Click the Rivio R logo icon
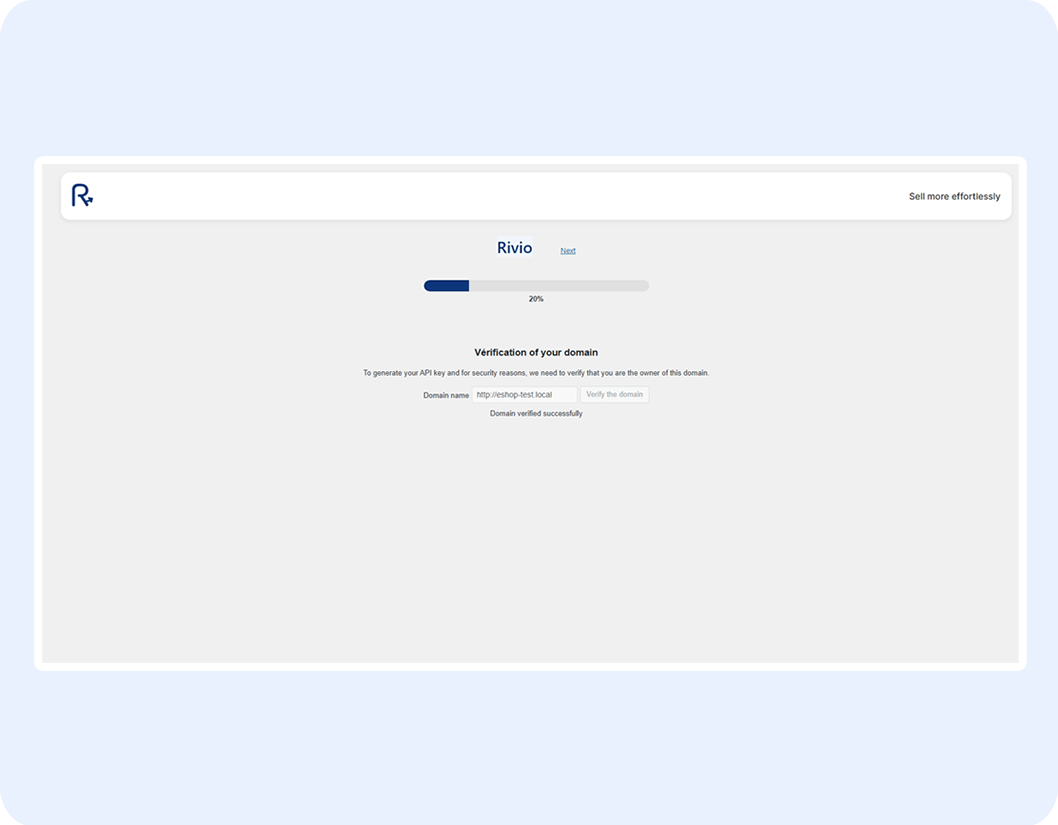The height and width of the screenshot is (825, 1058). (82, 196)
